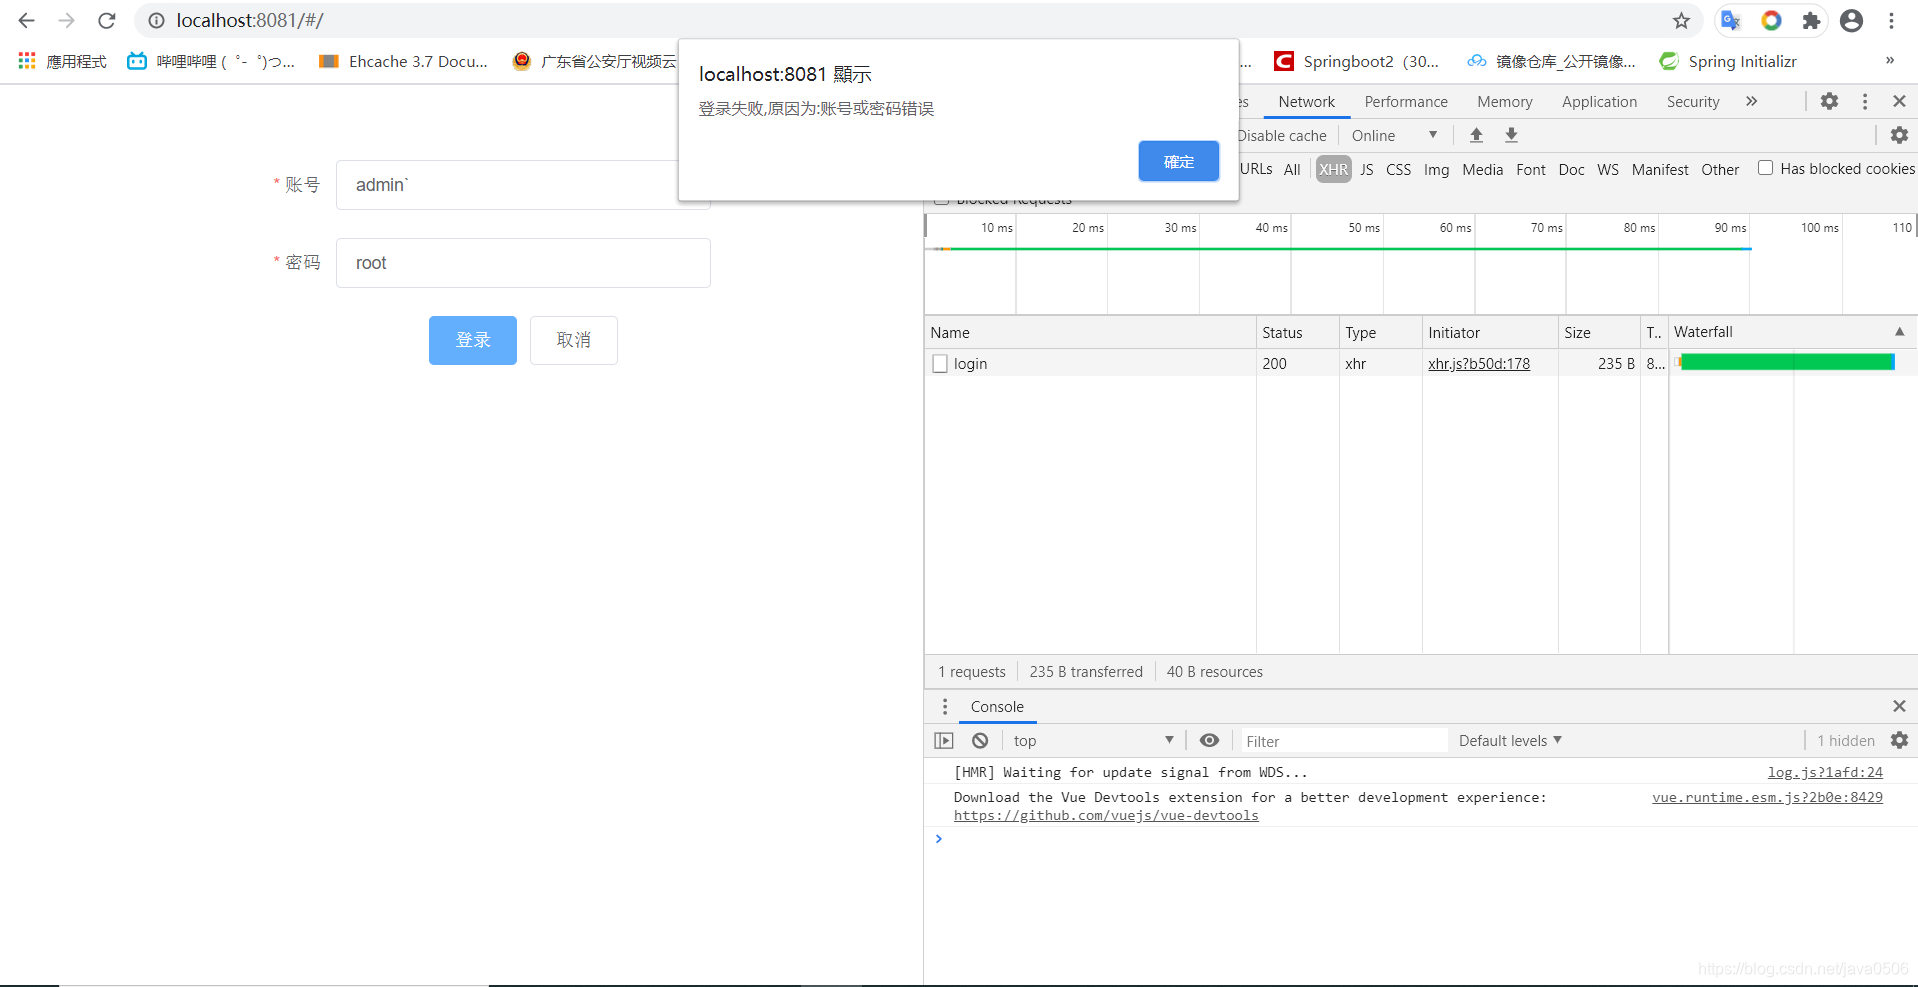Select the Img filter
The height and width of the screenshot is (987, 1918).
point(1436,169)
